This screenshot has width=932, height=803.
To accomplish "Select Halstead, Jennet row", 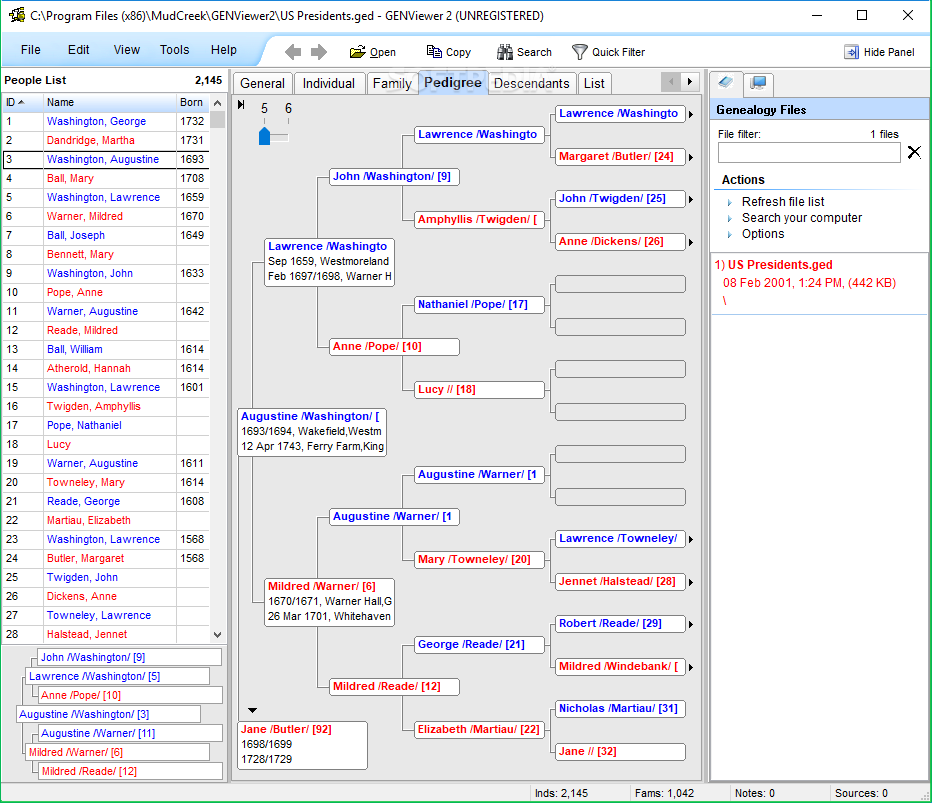I will [x=106, y=634].
